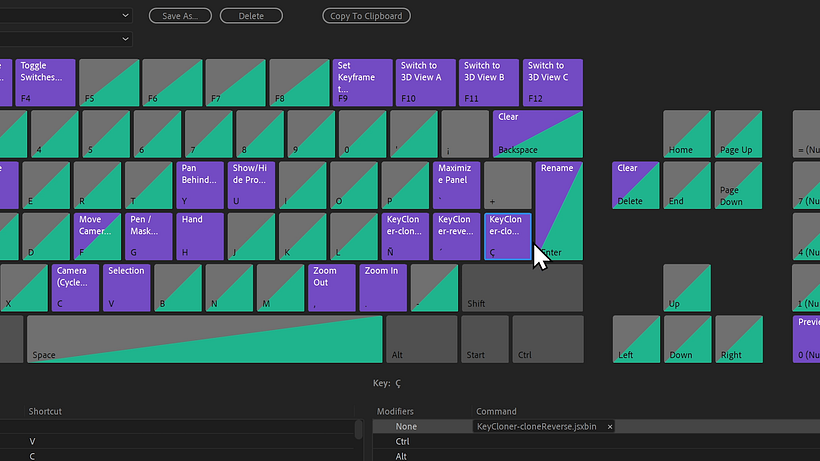Select the B key
The image size is (820, 461).
[178, 287]
